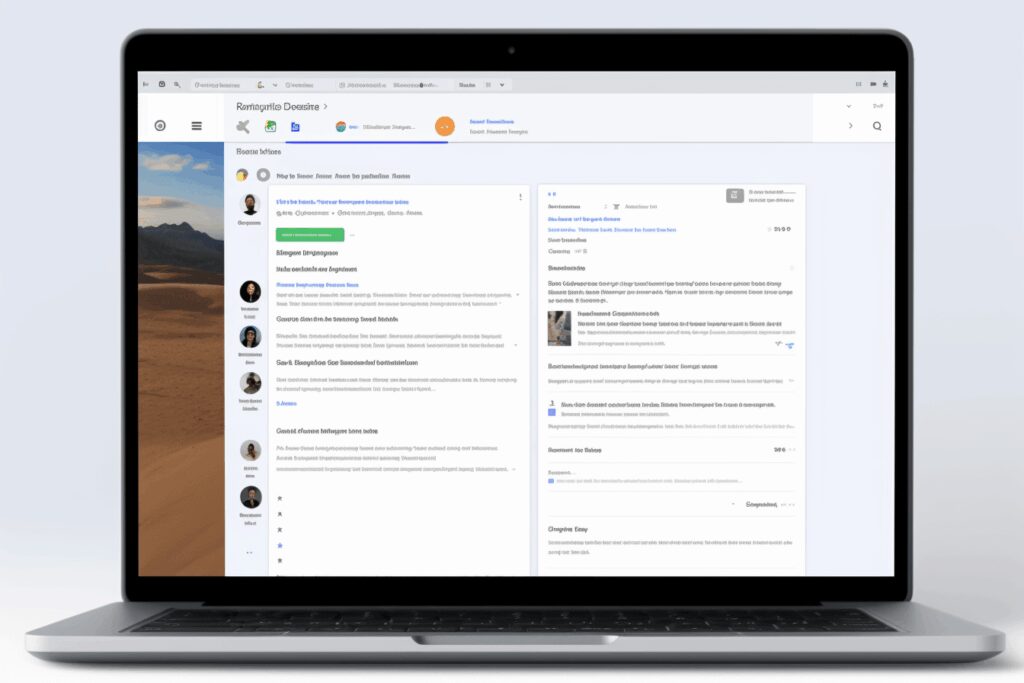This screenshot has width=1024, height=683.
Task: Open the blue heading link on left card
Action: (x=342, y=201)
